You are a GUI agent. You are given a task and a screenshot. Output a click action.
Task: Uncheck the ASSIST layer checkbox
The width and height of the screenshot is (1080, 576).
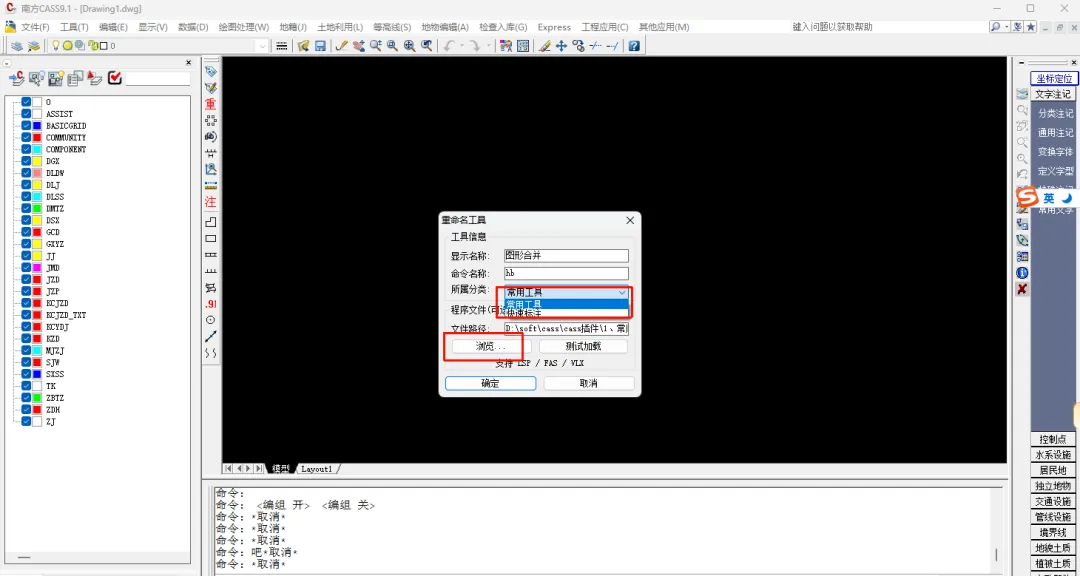pyautogui.click(x=26, y=114)
